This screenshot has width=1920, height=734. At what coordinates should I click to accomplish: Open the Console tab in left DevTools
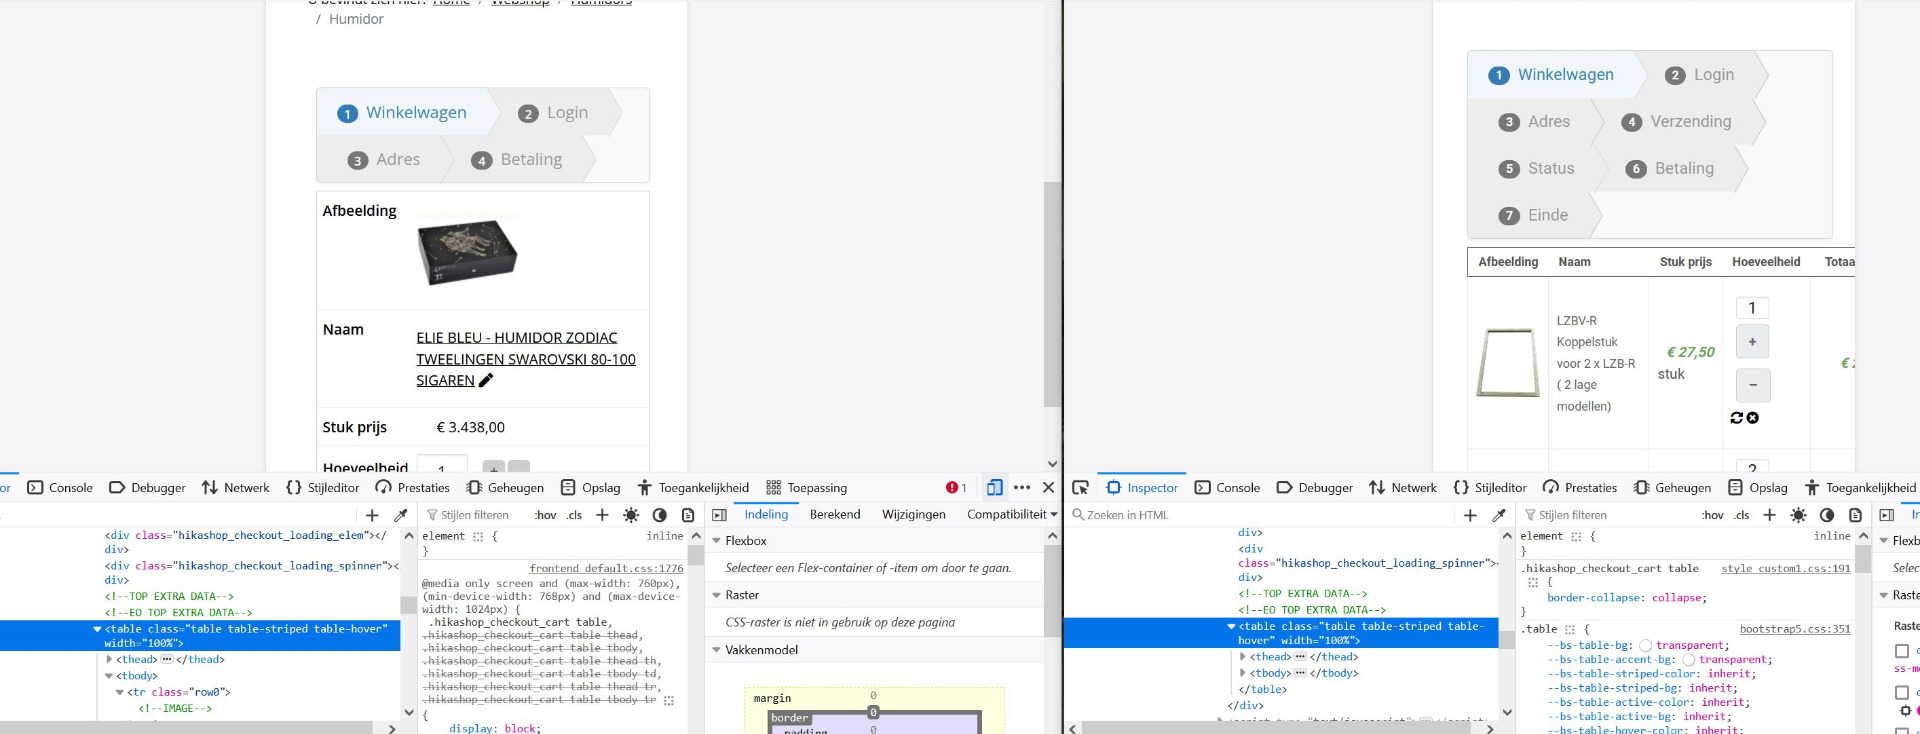point(60,488)
